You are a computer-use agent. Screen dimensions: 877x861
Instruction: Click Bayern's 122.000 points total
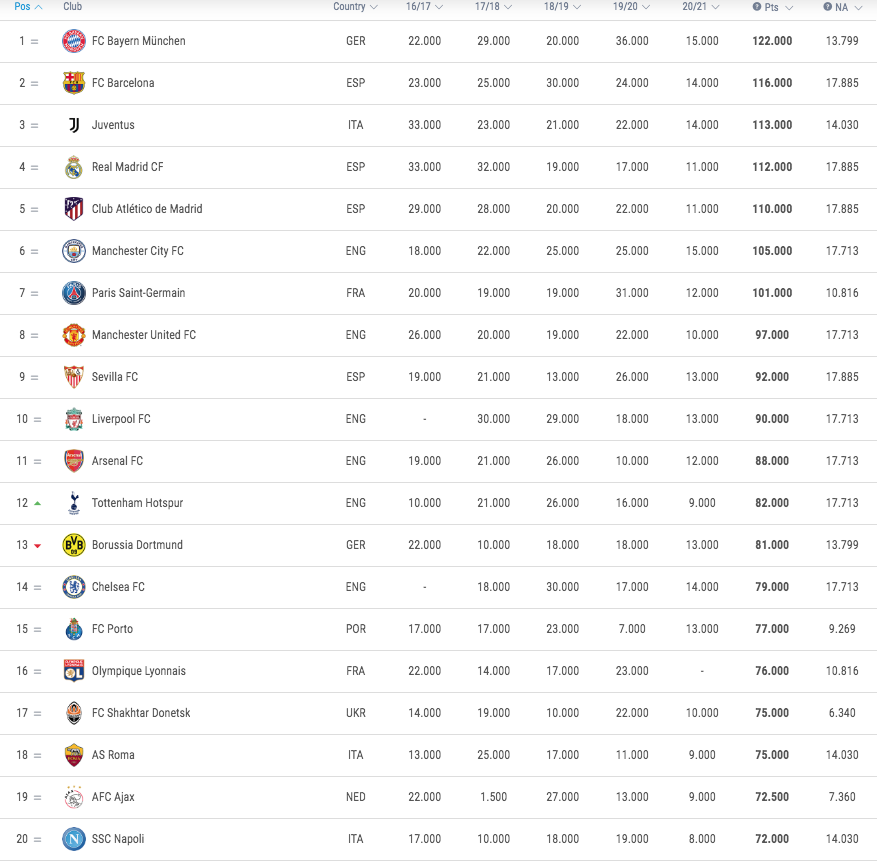point(772,41)
